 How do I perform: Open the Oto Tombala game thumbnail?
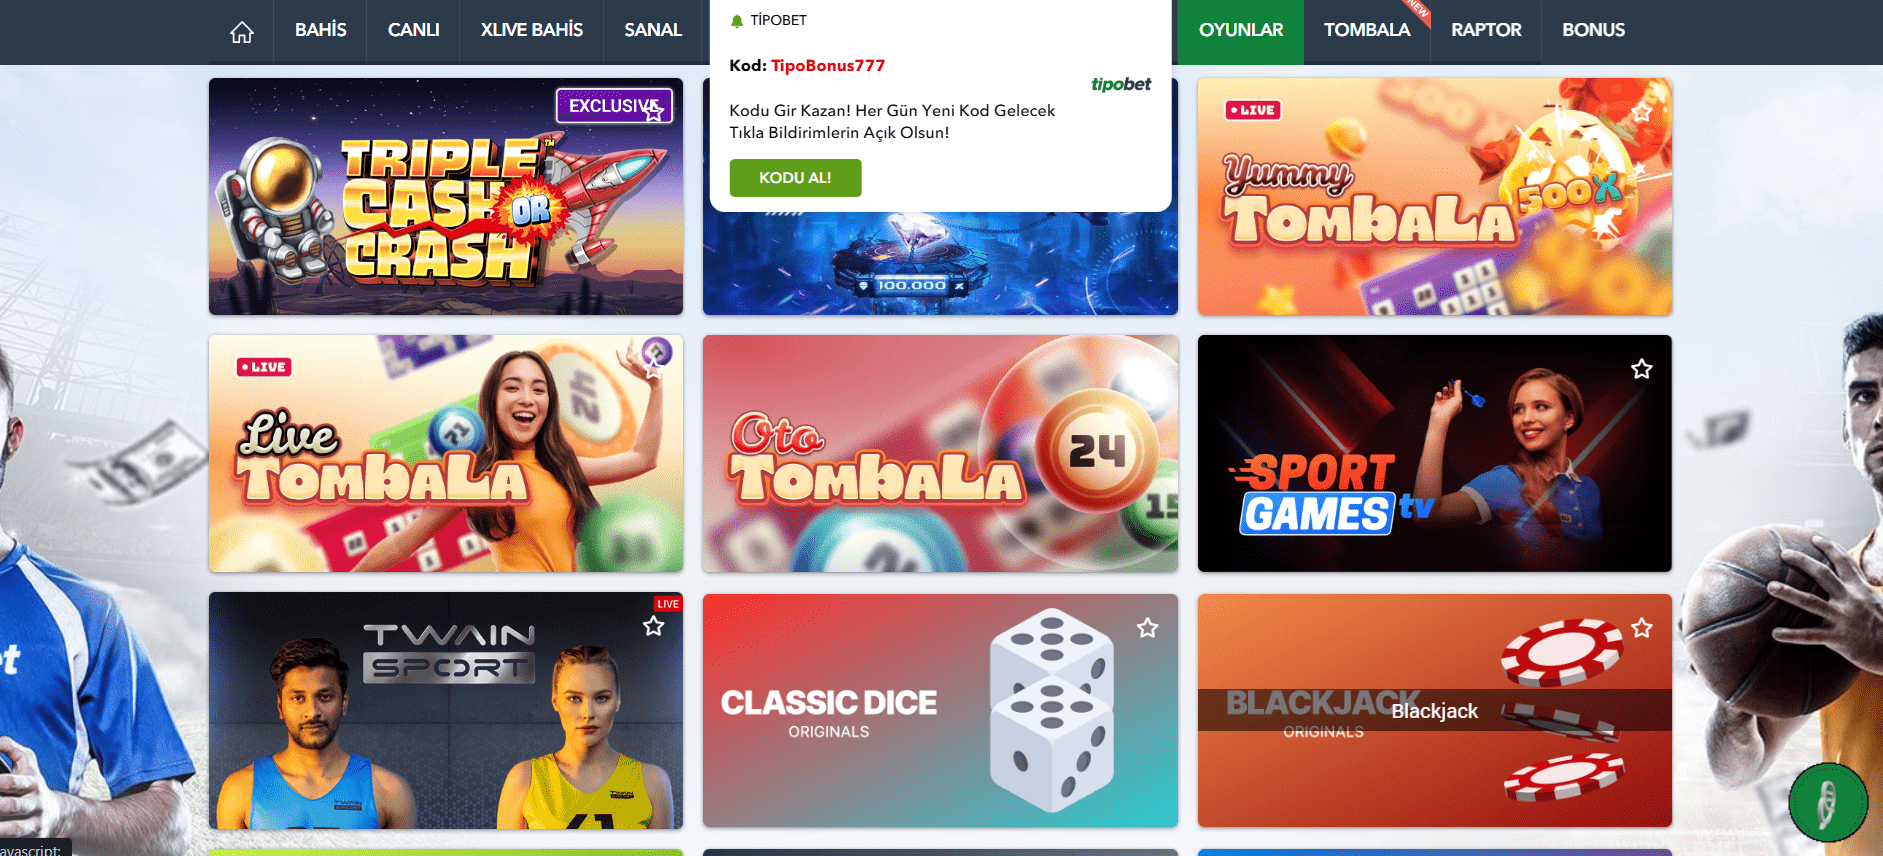pyautogui.click(x=940, y=454)
